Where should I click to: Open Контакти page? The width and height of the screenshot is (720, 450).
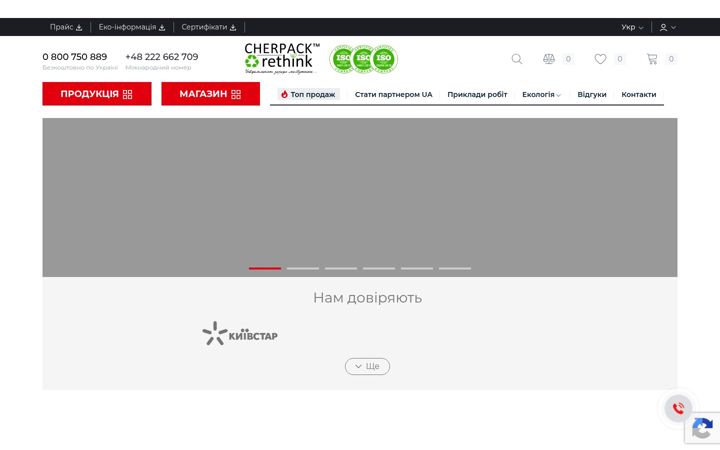point(639,95)
